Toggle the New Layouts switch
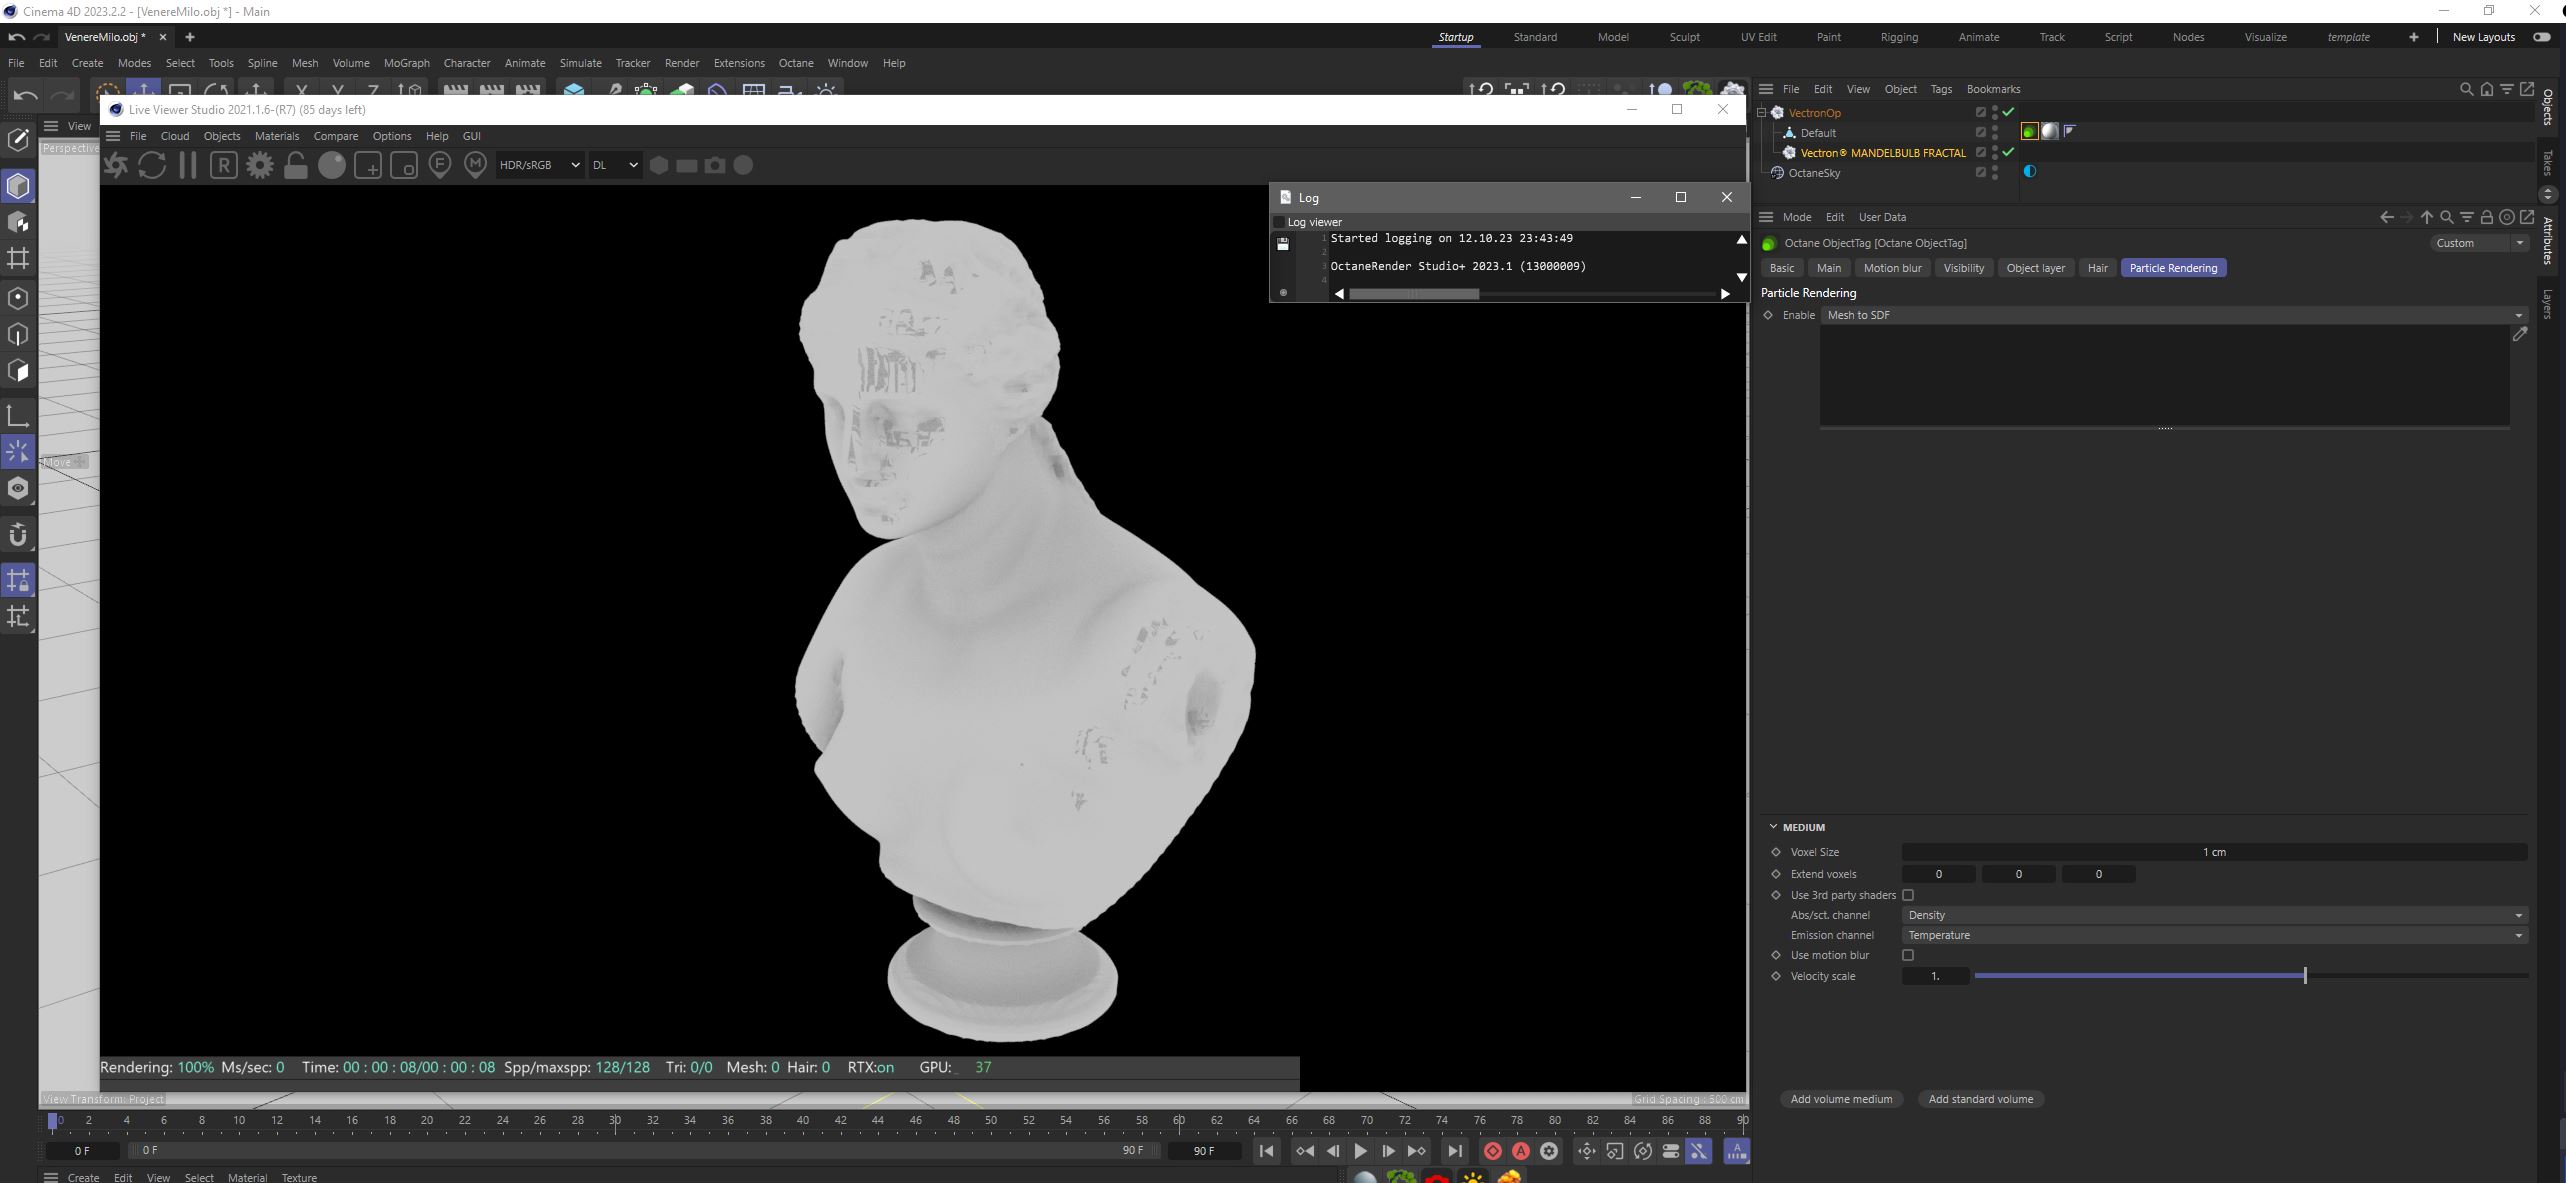This screenshot has height=1183, width=2566. click(2541, 37)
